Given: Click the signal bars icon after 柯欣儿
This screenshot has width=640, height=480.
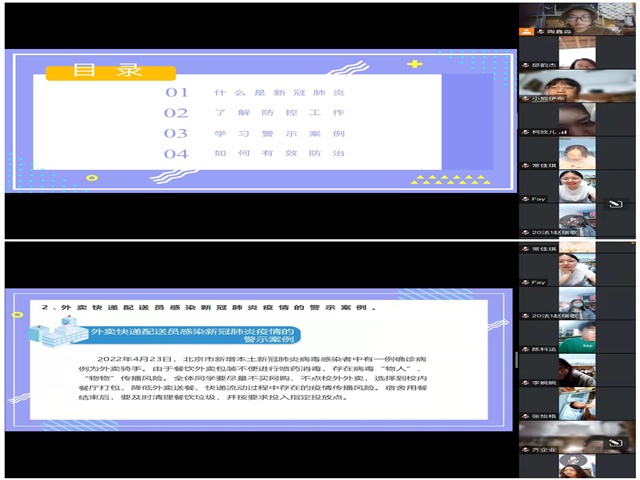Looking at the screenshot, I should [x=564, y=132].
